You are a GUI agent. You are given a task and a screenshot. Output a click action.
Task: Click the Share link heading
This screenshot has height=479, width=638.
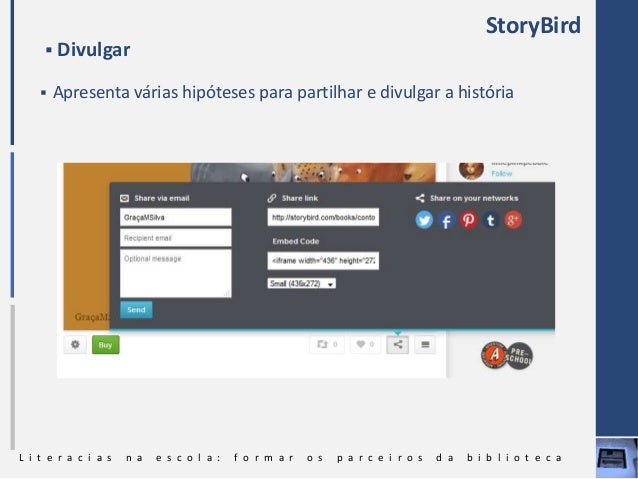pos(300,198)
